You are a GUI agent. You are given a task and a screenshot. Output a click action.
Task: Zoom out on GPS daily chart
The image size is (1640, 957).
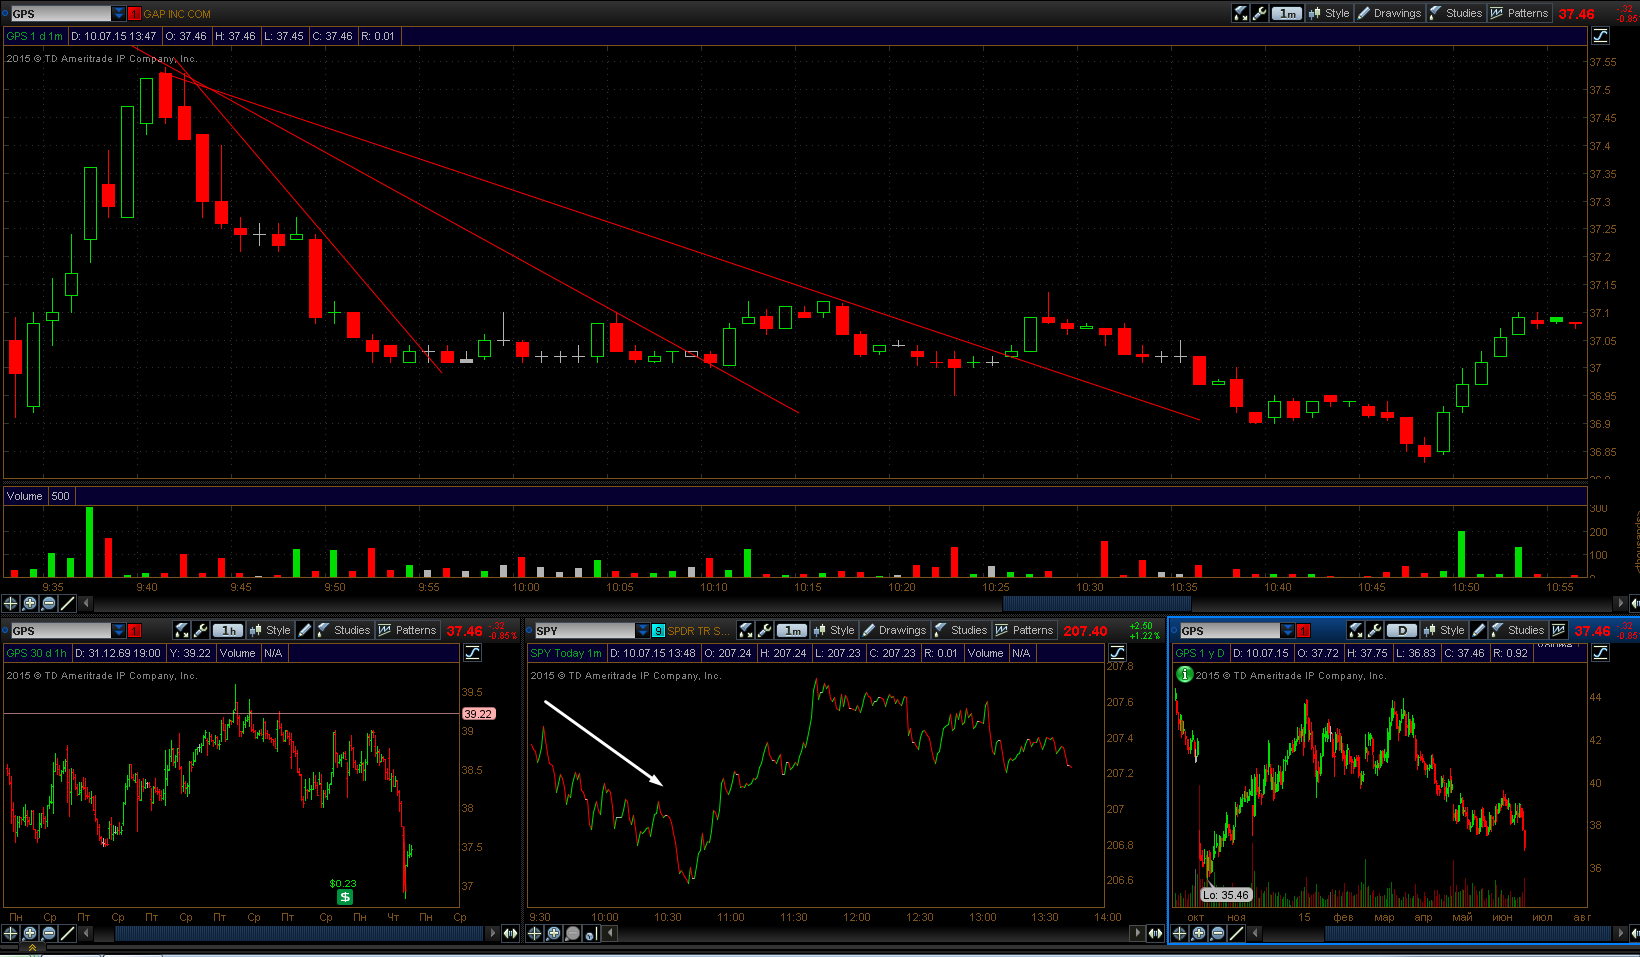tap(1218, 933)
